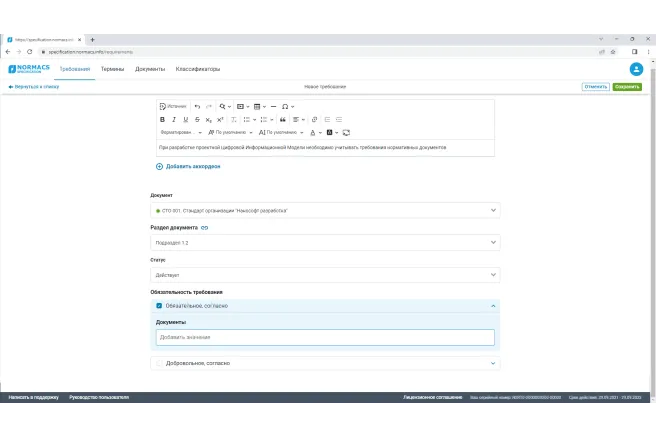The image size is (656, 436).
Task: Click the Добавить аккордеон link
Action: pyautogui.click(x=188, y=166)
